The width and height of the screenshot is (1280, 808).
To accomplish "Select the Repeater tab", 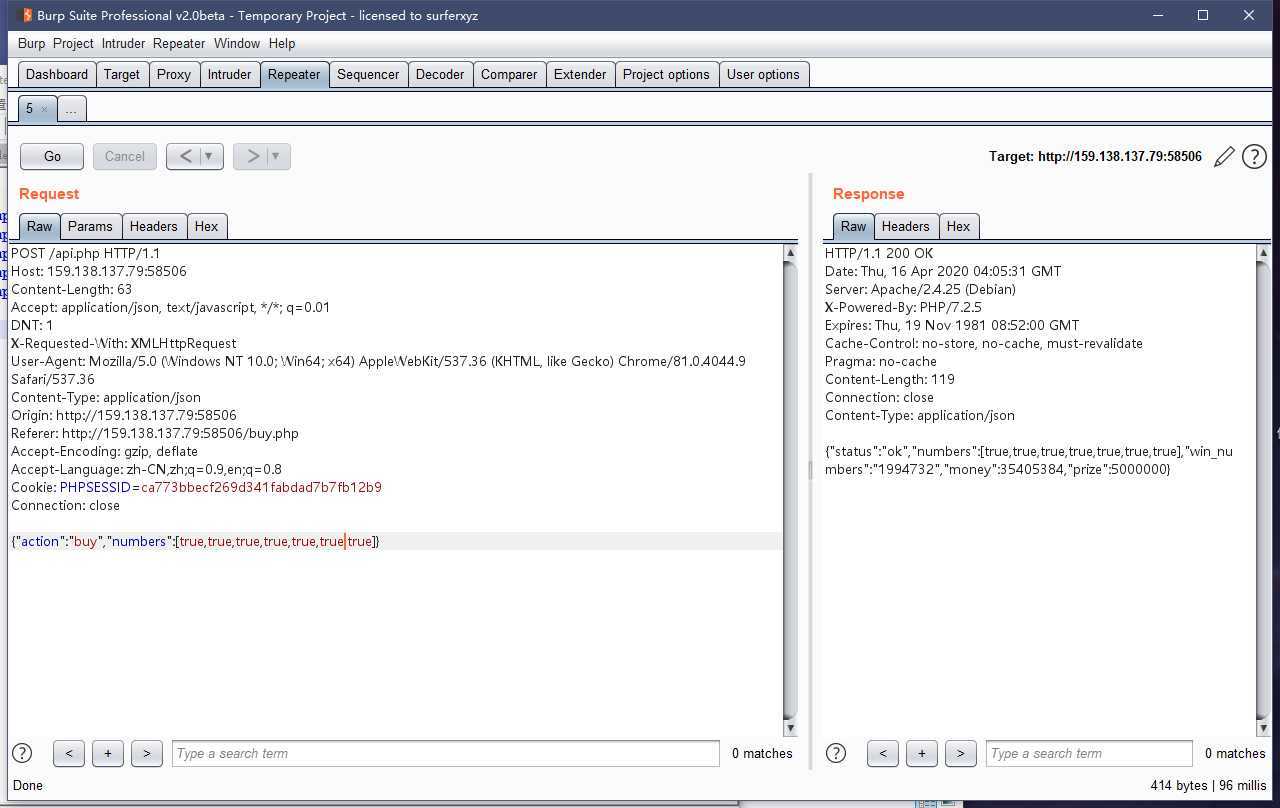I will (x=294, y=74).
